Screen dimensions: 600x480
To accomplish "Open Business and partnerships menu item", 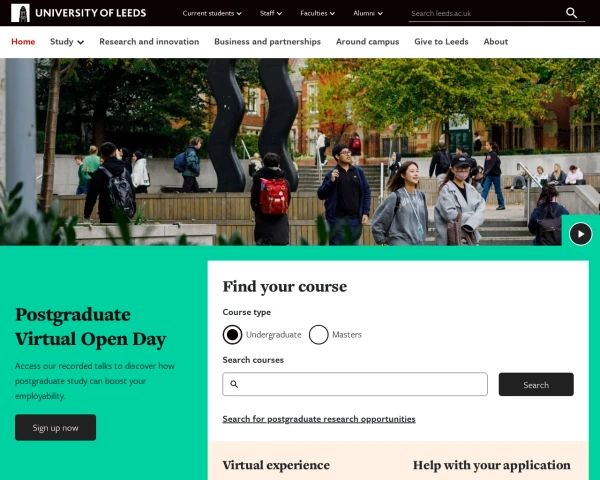I will coord(267,42).
